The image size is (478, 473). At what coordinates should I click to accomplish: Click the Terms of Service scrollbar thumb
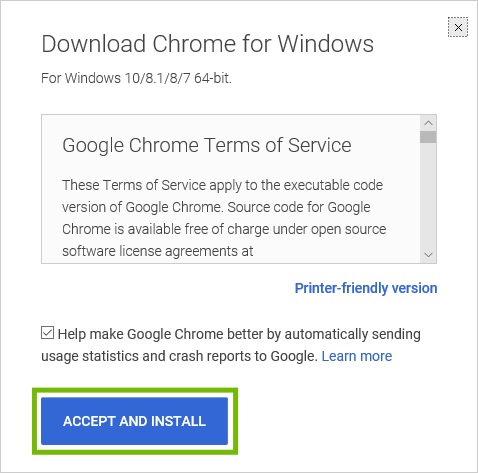click(428, 137)
